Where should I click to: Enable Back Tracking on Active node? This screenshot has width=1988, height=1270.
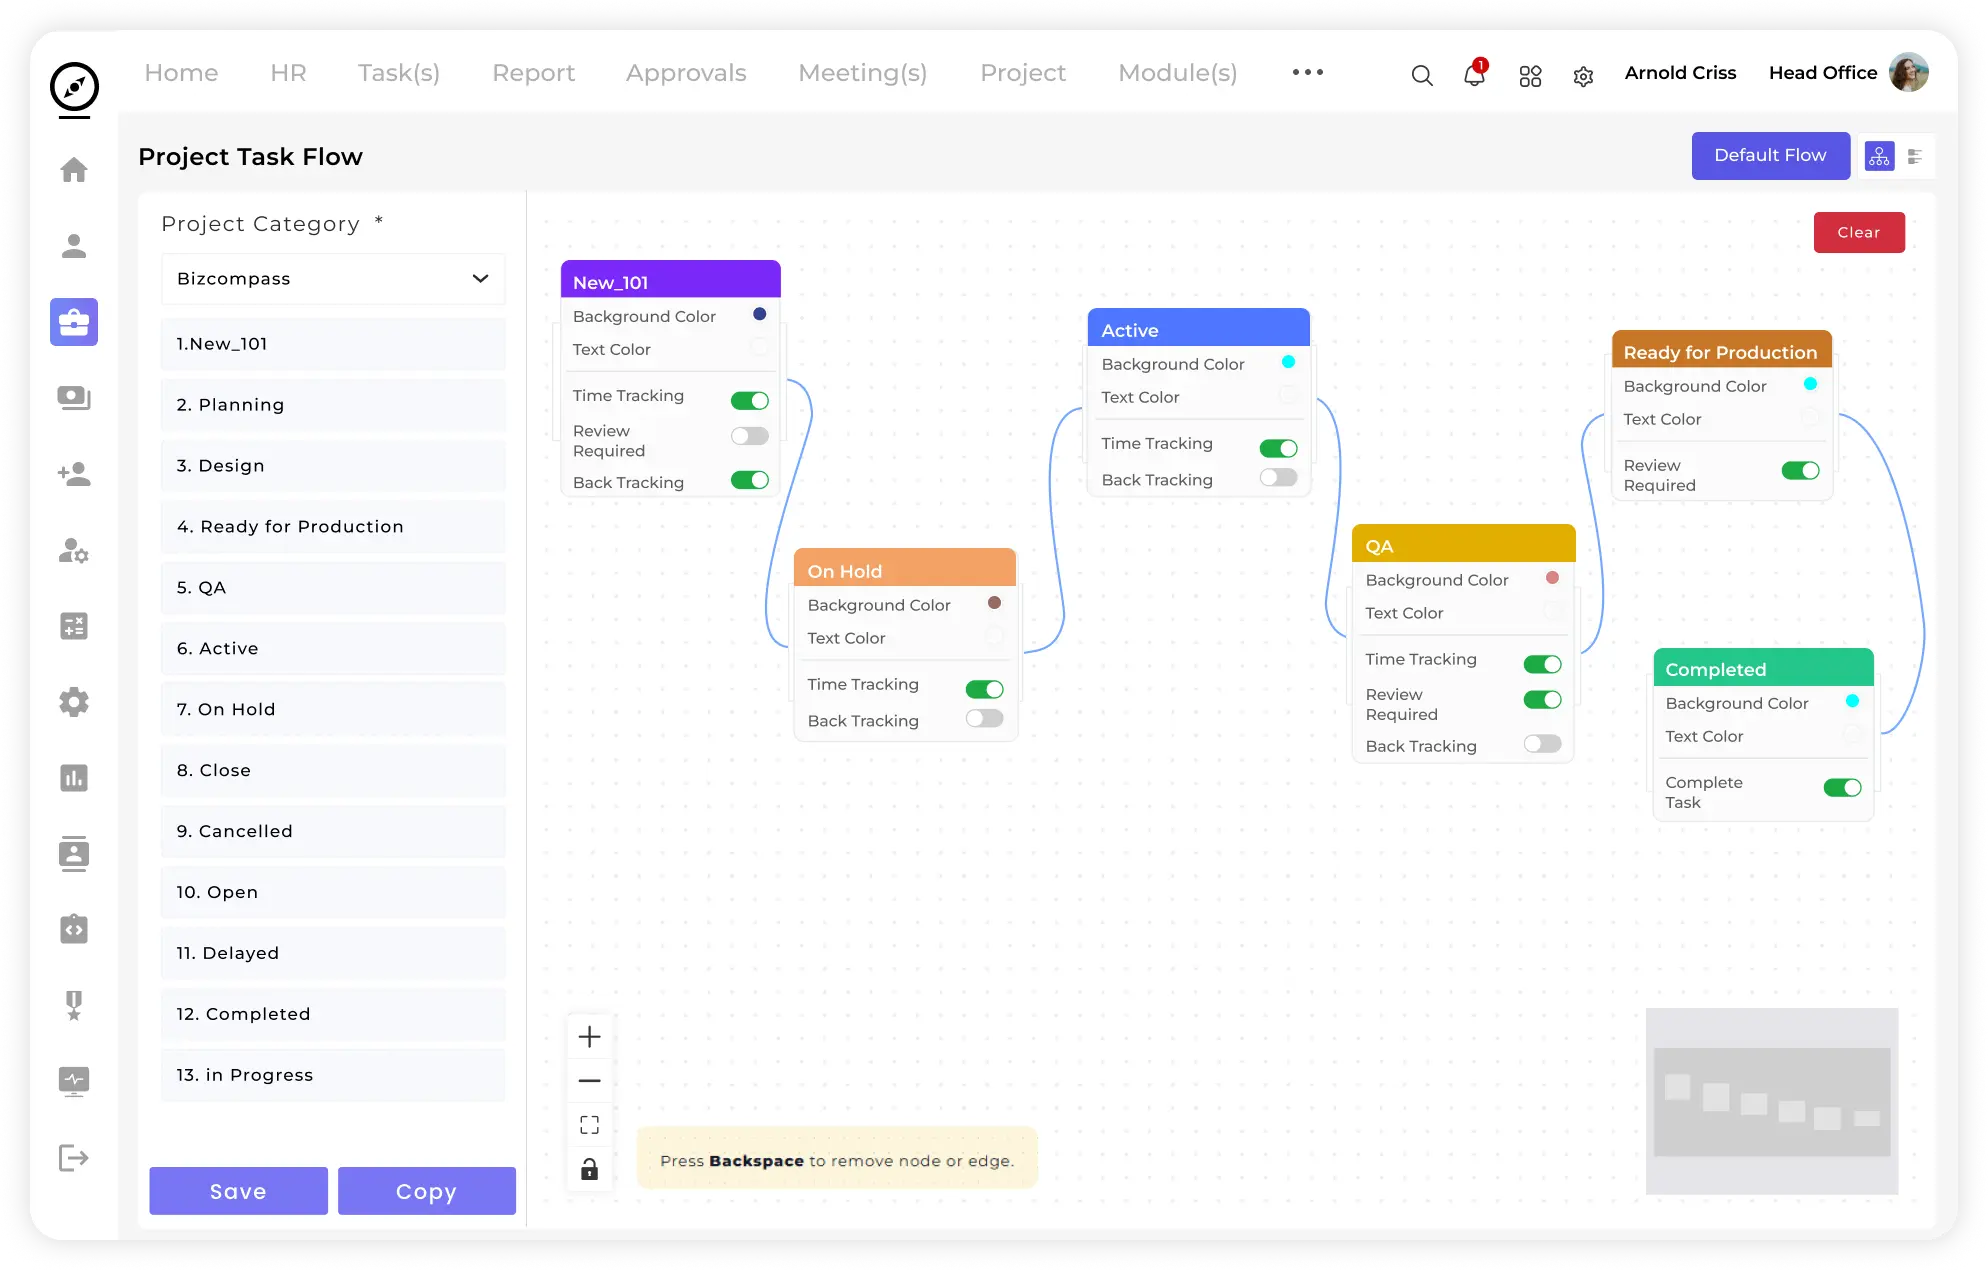[1278, 478]
